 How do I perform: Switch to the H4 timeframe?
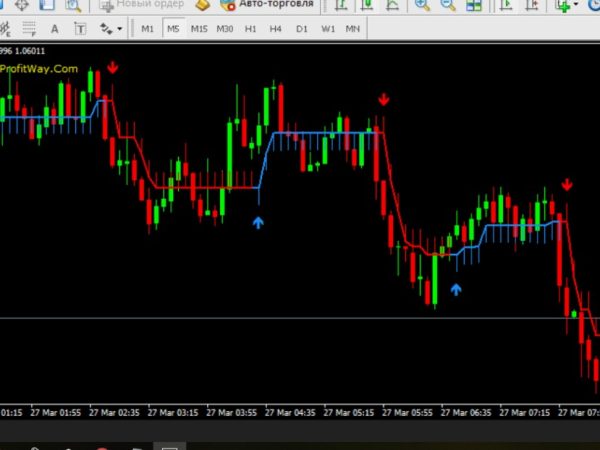[x=276, y=29]
